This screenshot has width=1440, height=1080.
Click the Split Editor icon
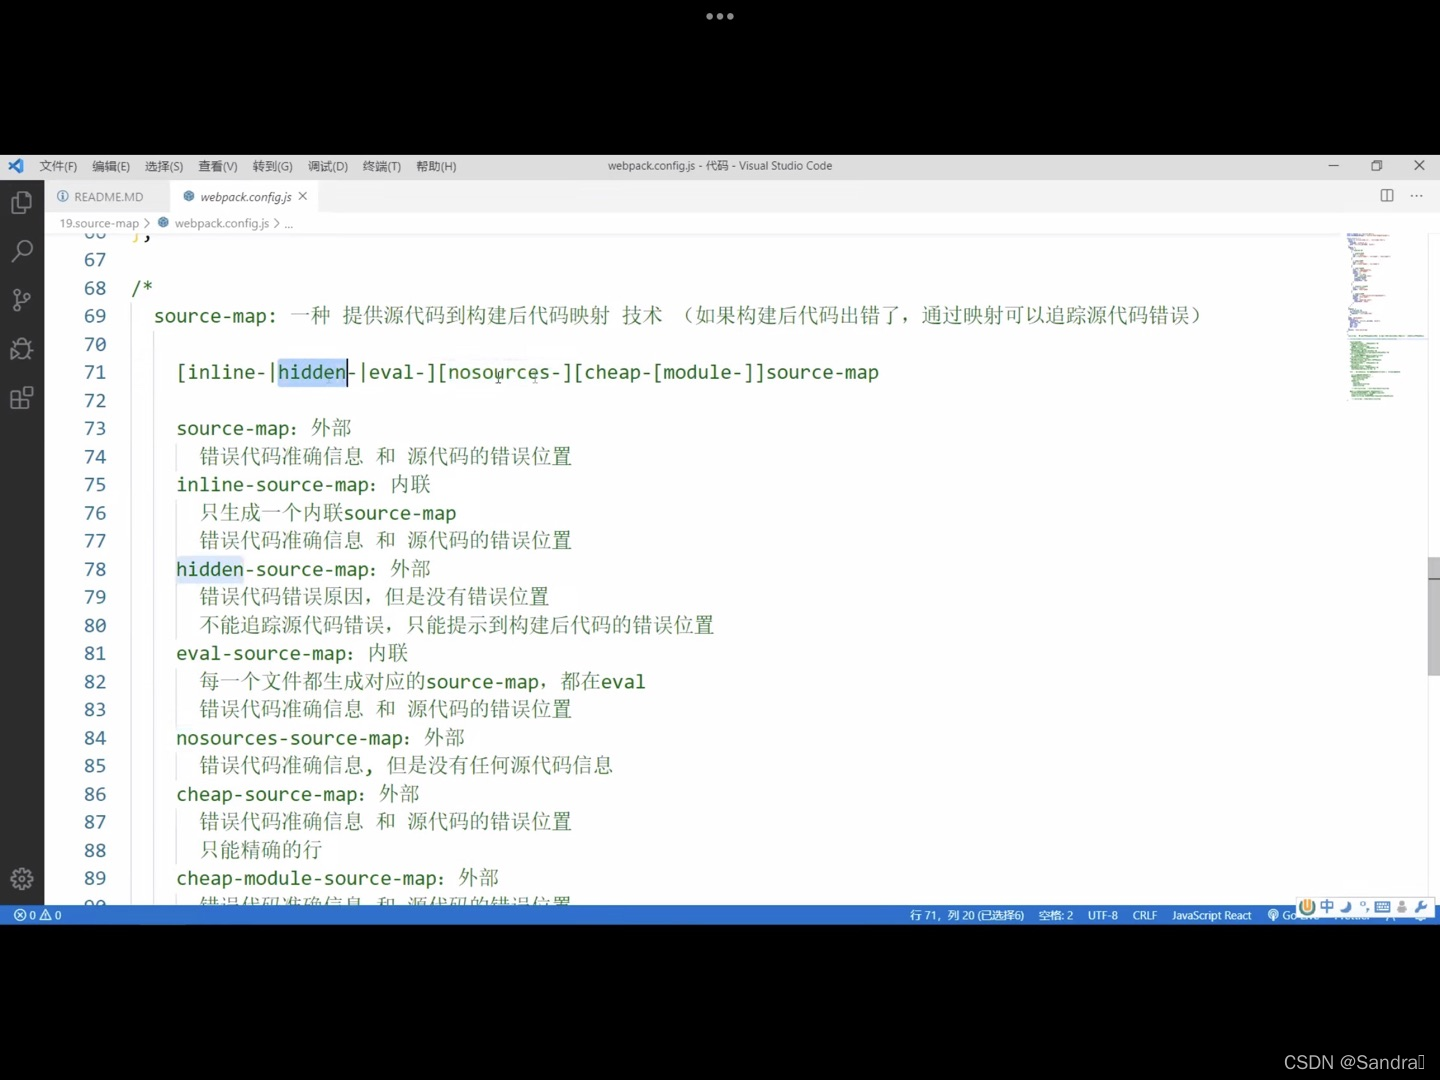click(1387, 196)
